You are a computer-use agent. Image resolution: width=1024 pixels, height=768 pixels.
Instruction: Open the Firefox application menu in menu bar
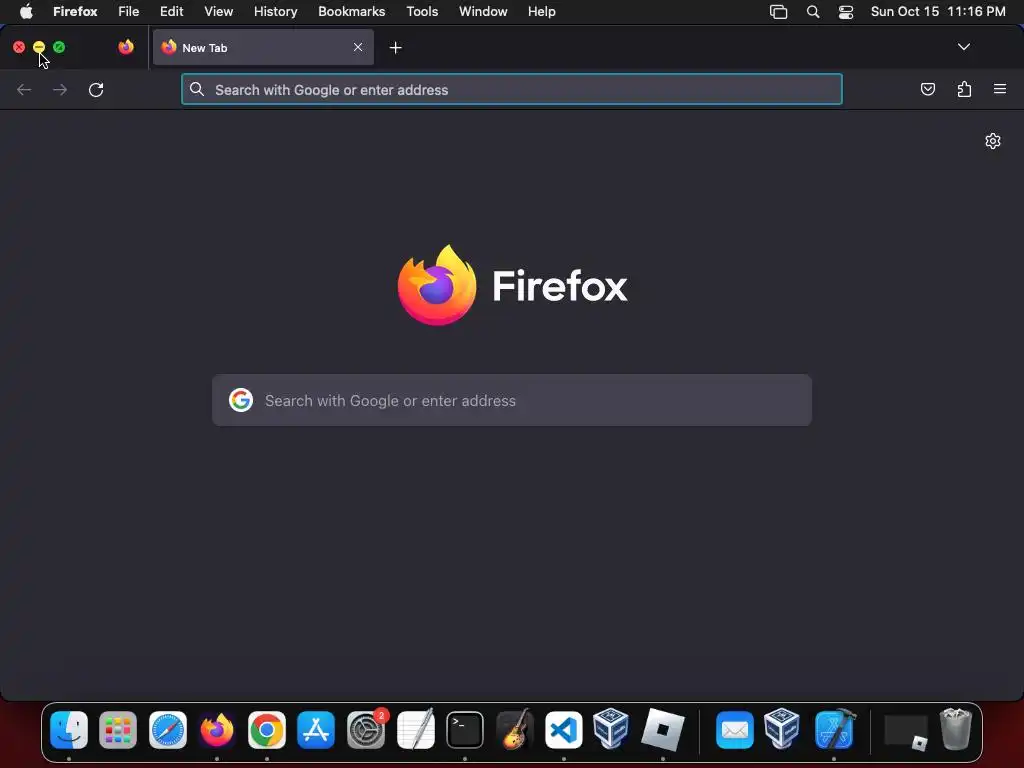pyautogui.click(x=75, y=12)
